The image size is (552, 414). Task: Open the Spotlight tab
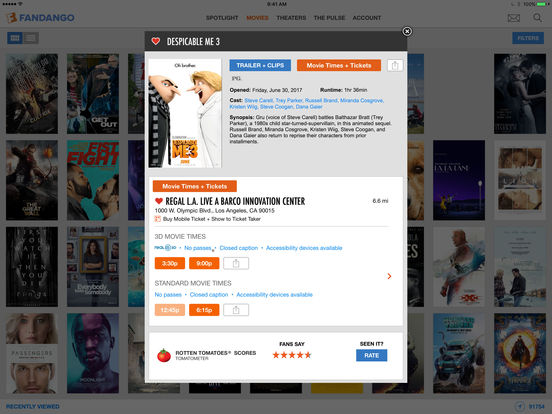222,18
